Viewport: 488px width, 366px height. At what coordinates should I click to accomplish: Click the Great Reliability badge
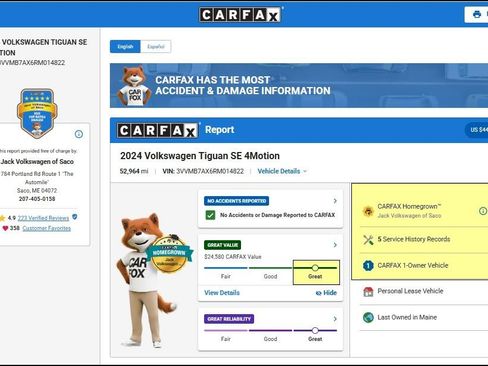click(229, 319)
